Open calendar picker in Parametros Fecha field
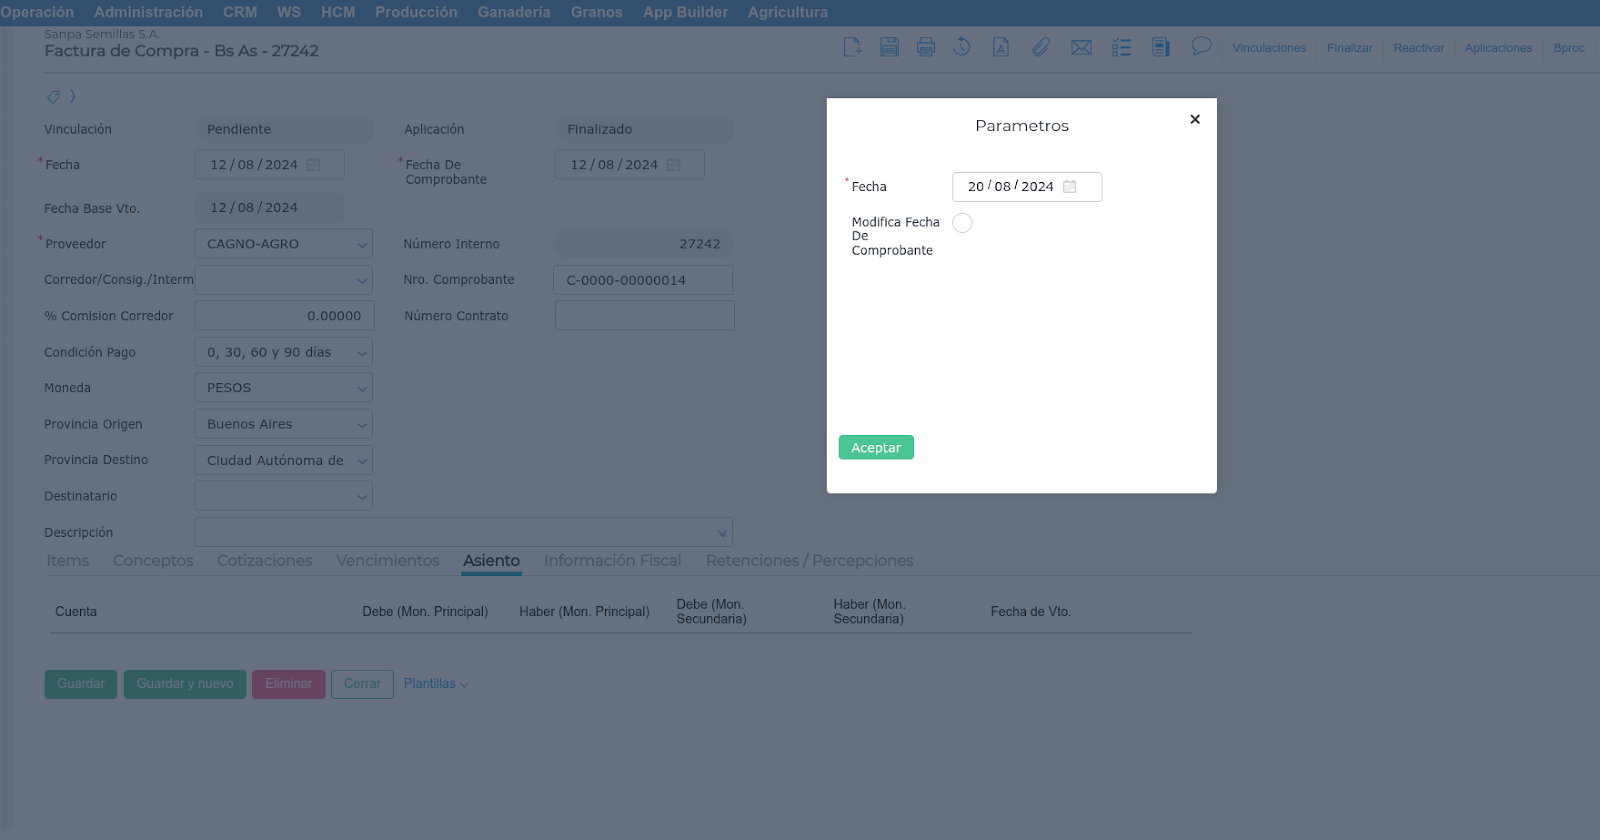Image resolution: width=1600 pixels, height=840 pixels. point(1069,187)
